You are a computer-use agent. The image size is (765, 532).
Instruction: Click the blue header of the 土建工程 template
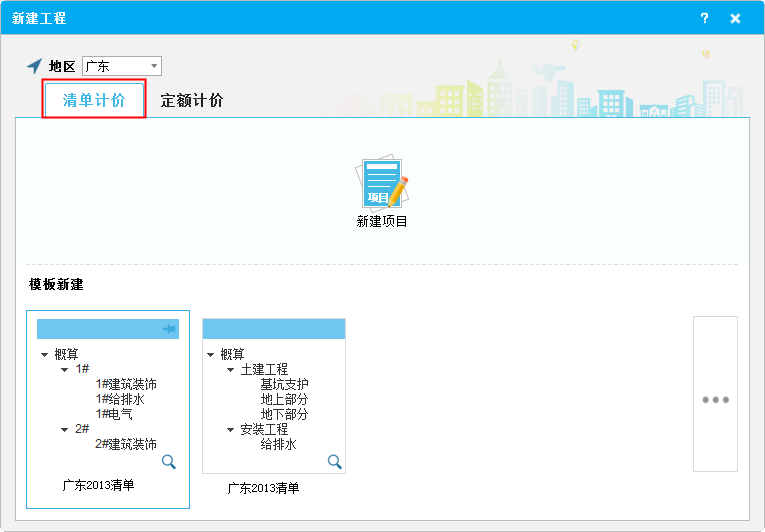pyautogui.click(x=273, y=329)
